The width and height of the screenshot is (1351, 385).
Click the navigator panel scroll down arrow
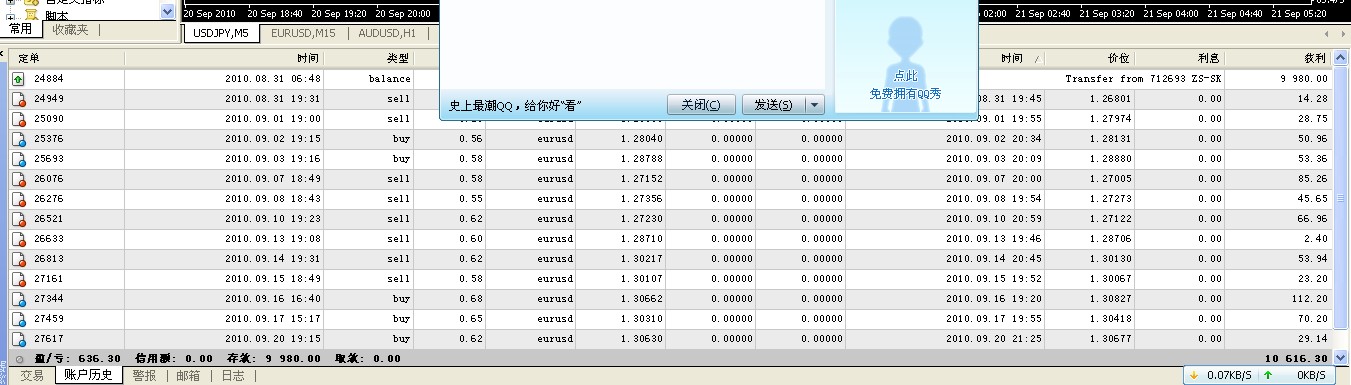[x=168, y=12]
